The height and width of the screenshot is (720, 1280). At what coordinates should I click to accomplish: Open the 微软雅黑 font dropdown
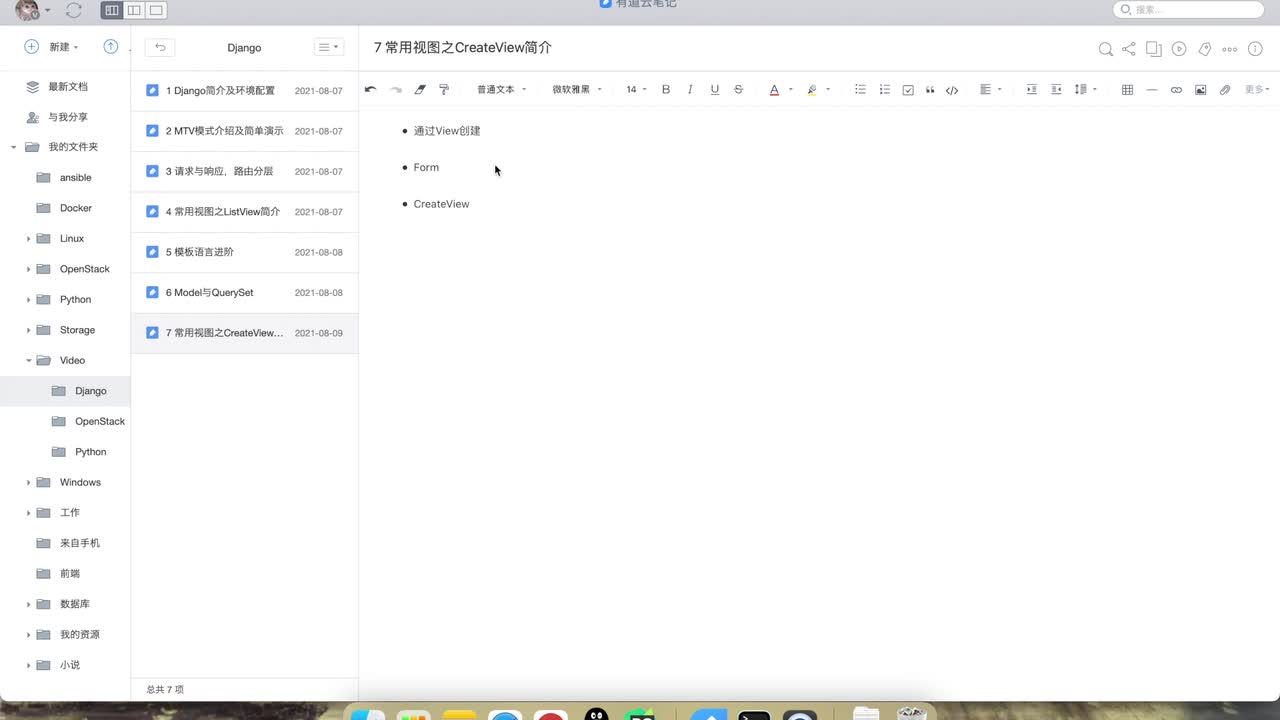pyautogui.click(x=577, y=89)
